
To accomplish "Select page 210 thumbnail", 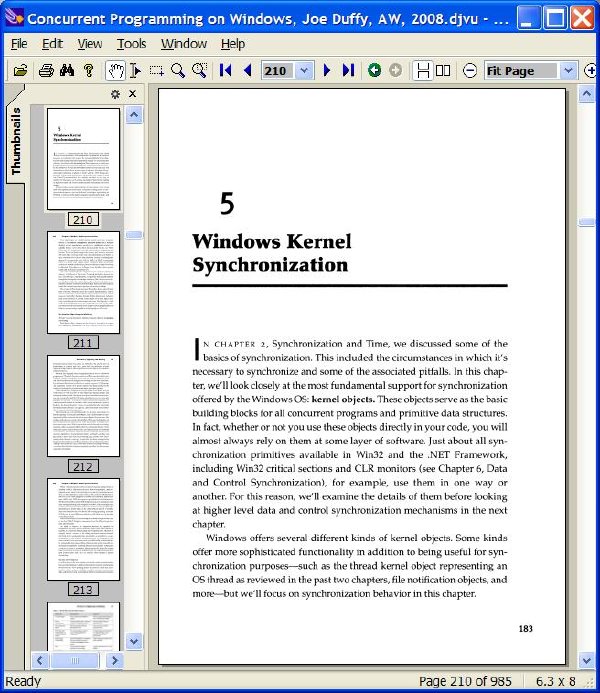I will 84,159.
